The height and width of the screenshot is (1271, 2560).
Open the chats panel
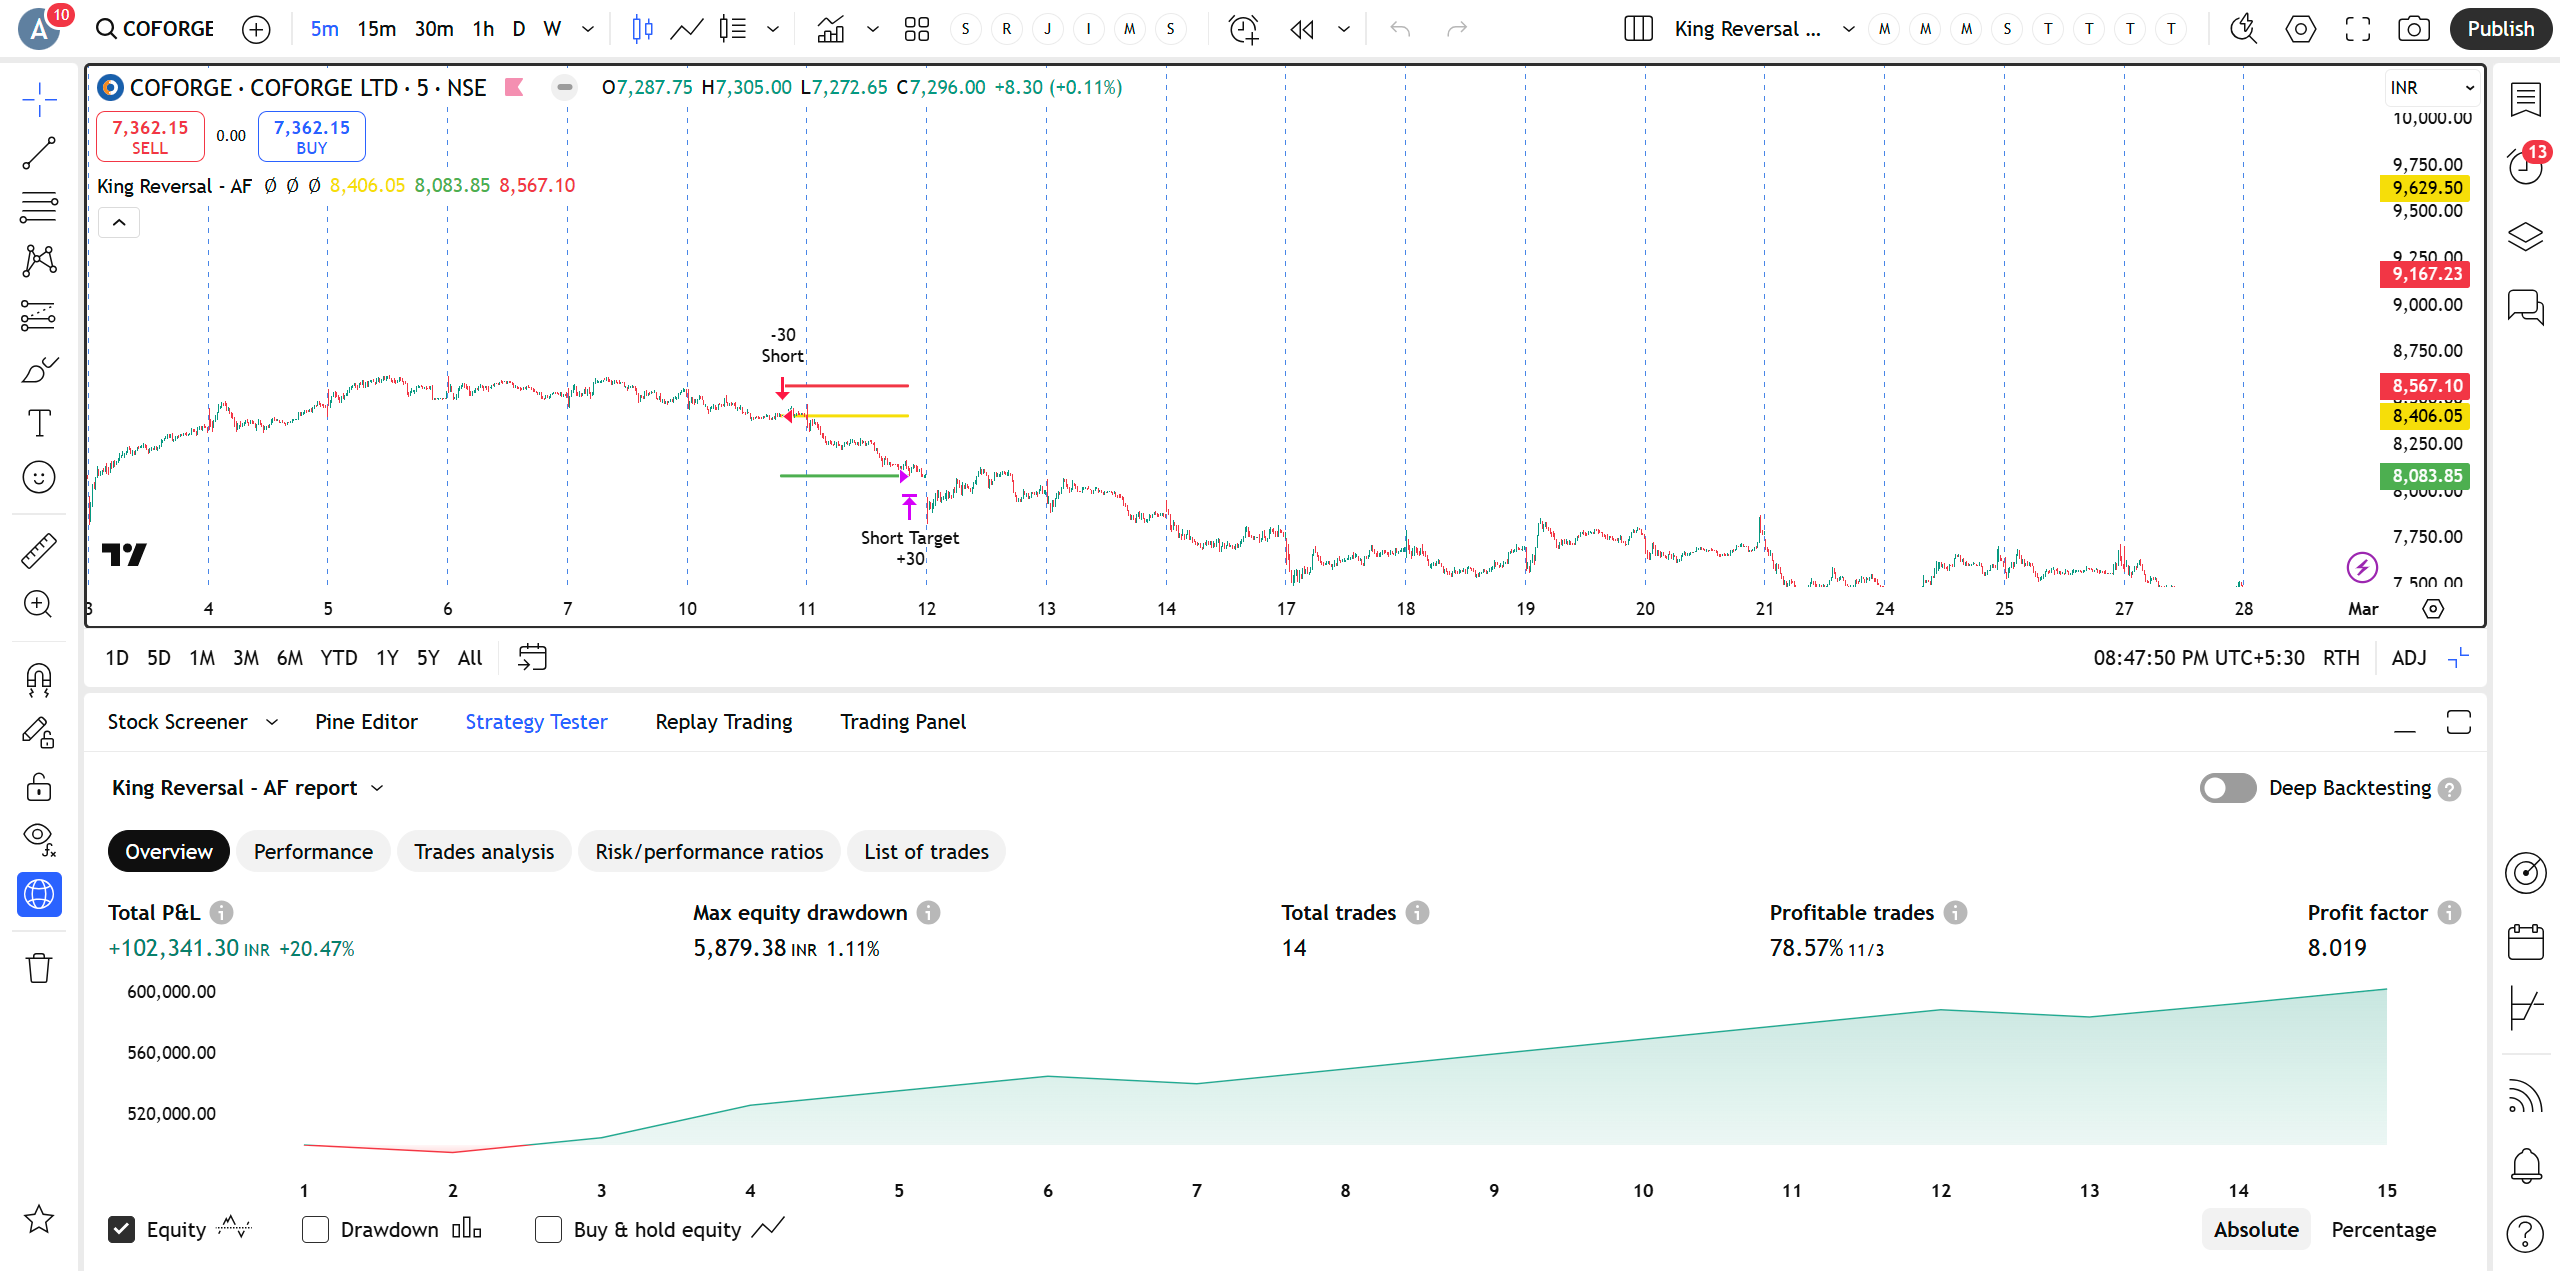(x=2526, y=306)
